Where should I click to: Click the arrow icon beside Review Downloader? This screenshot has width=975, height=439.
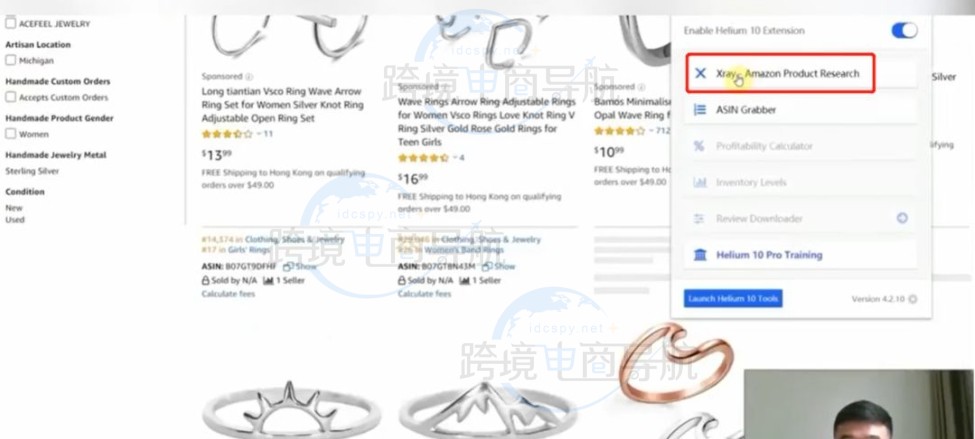pos(902,218)
